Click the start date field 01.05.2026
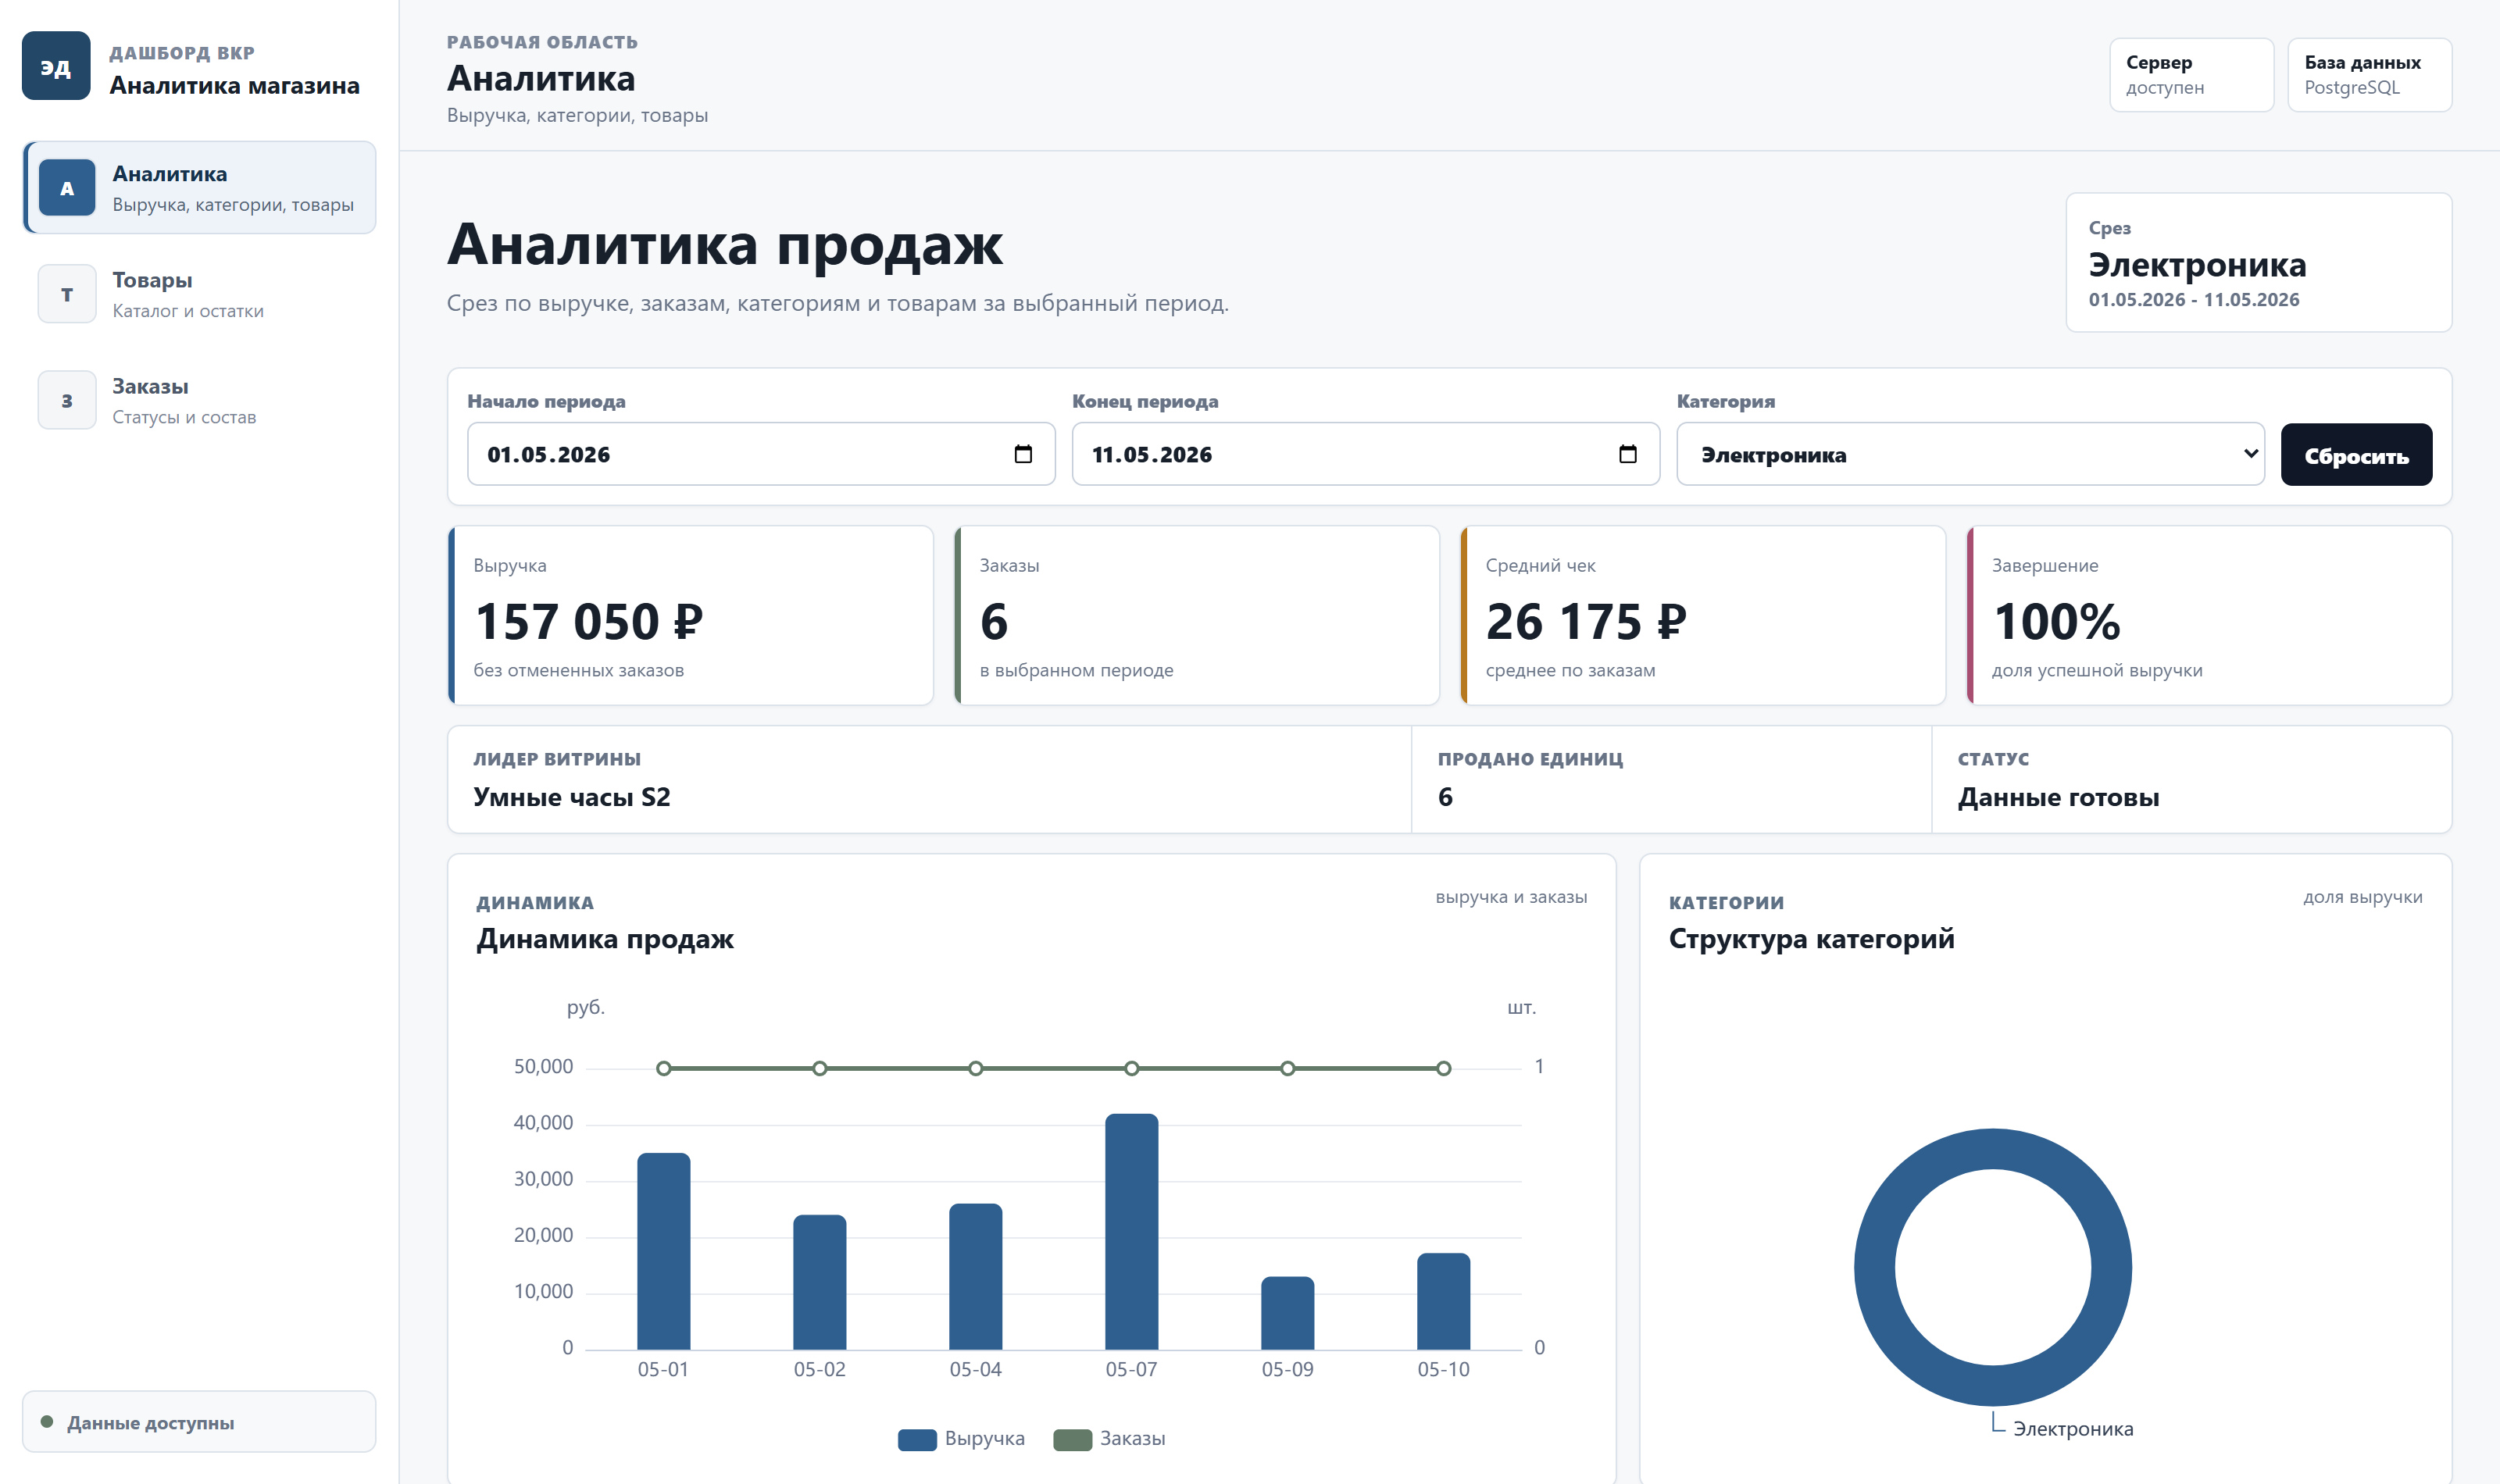 coord(761,454)
